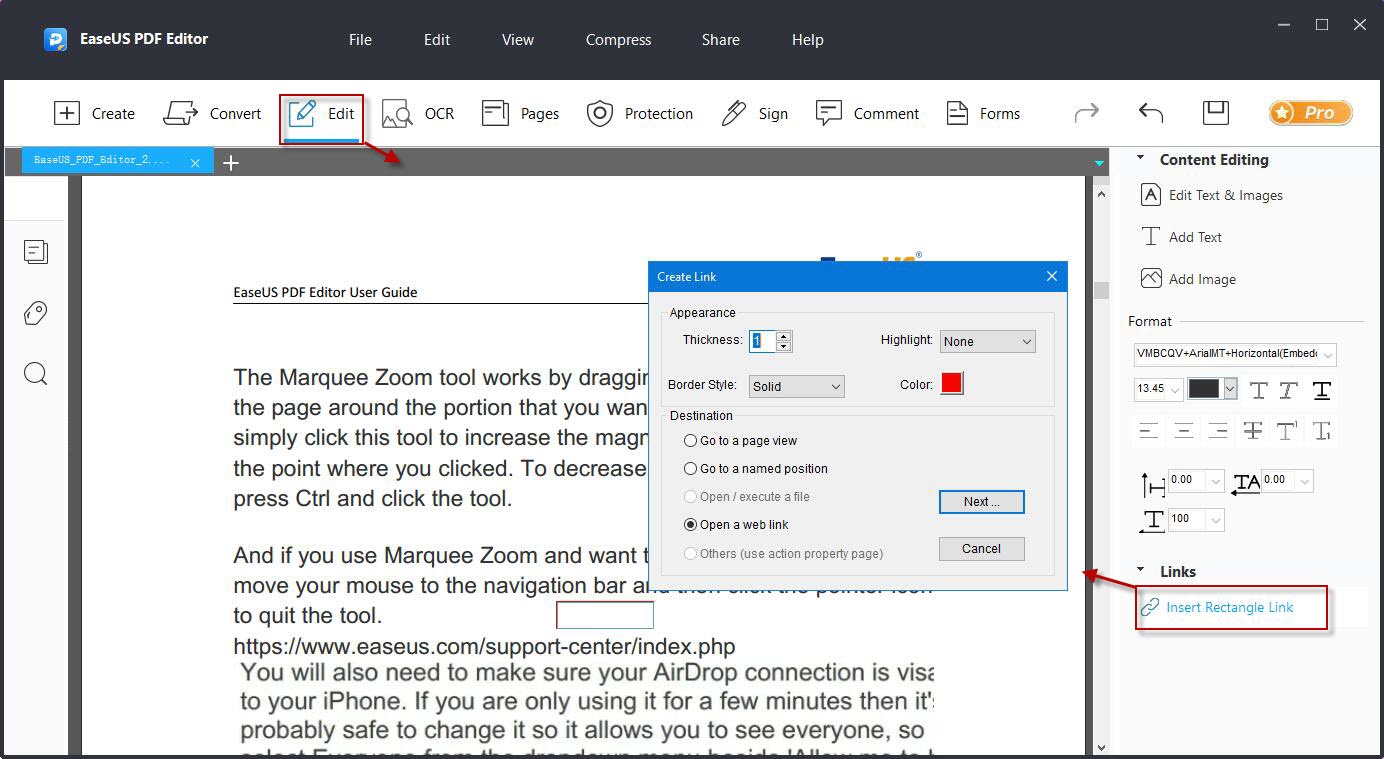Click the Thickness input field
The width and height of the screenshot is (1384, 759).
click(762, 341)
